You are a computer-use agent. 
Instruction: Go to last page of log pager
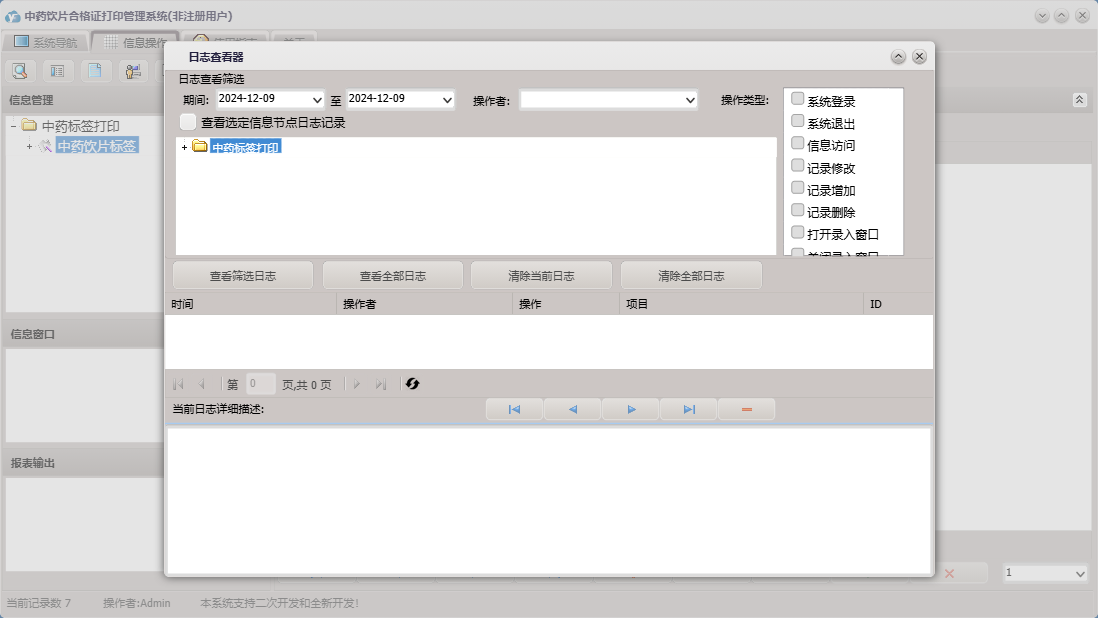(x=380, y=384)
